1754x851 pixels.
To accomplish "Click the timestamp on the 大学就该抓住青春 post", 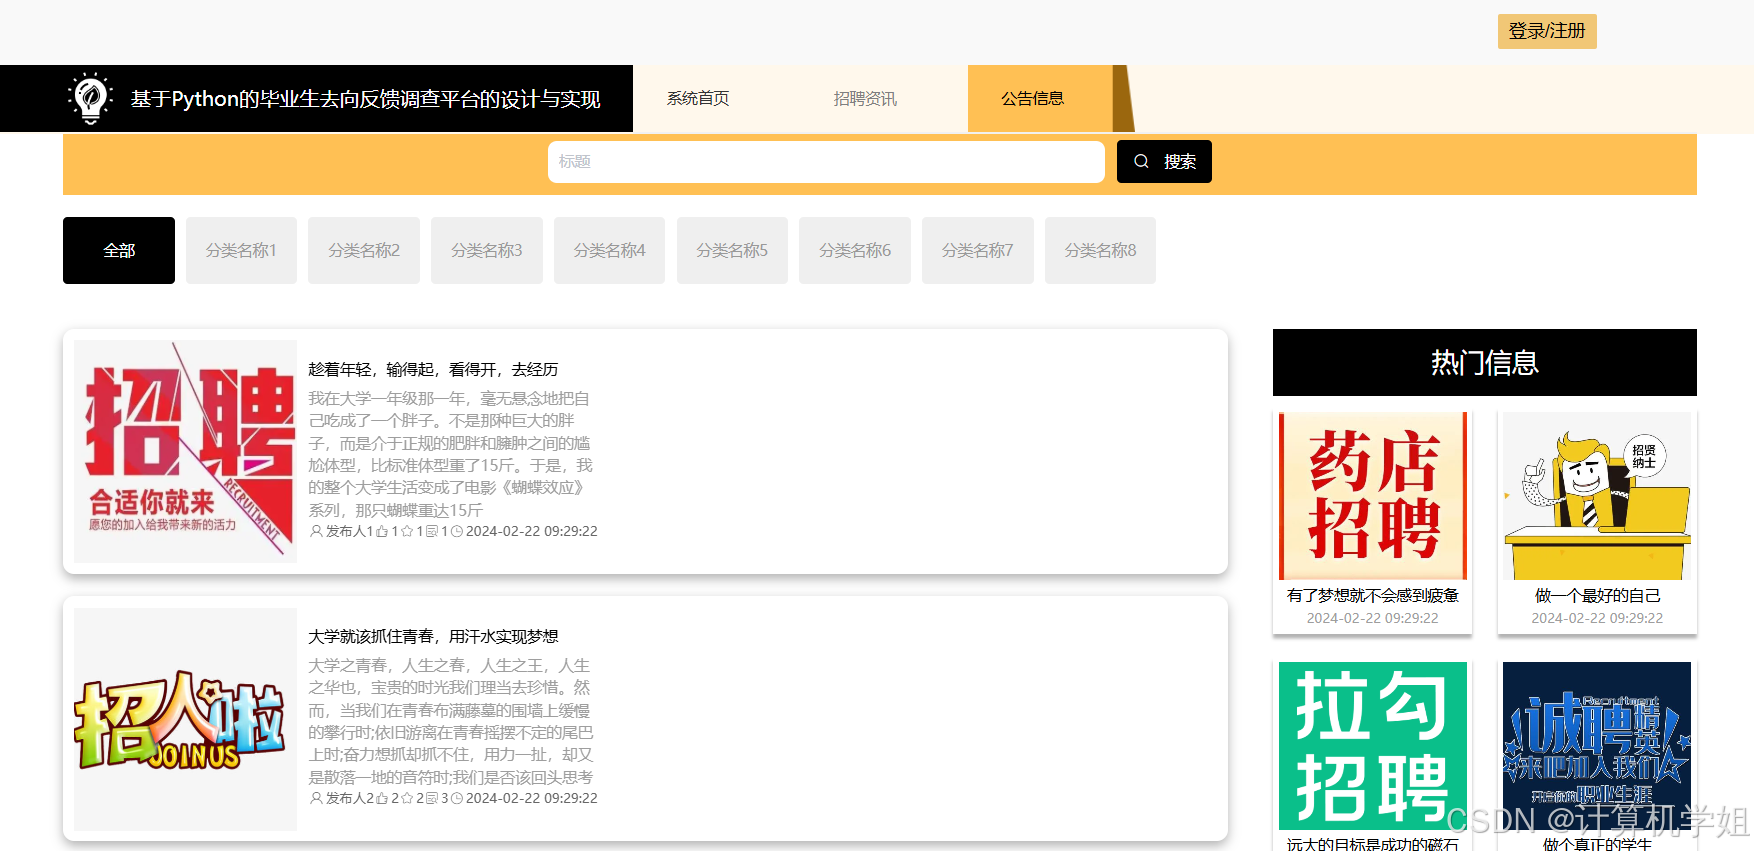I will (532, 799).
